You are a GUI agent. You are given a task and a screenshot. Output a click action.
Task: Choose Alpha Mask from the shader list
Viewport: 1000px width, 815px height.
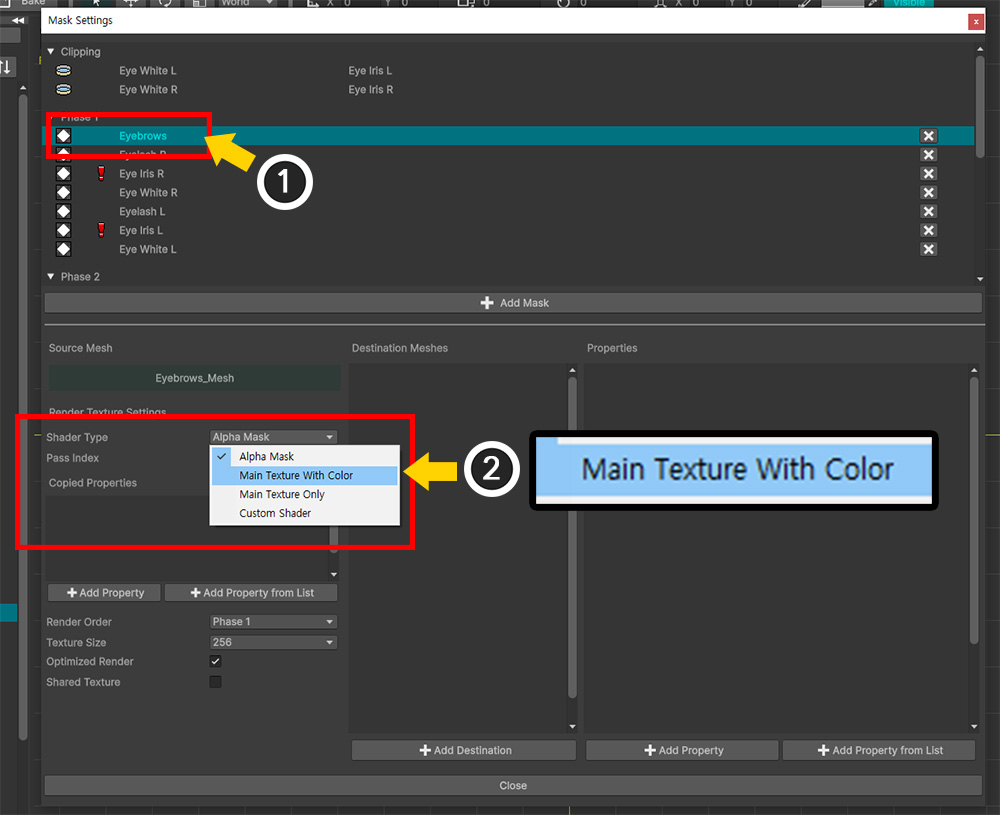305,457
